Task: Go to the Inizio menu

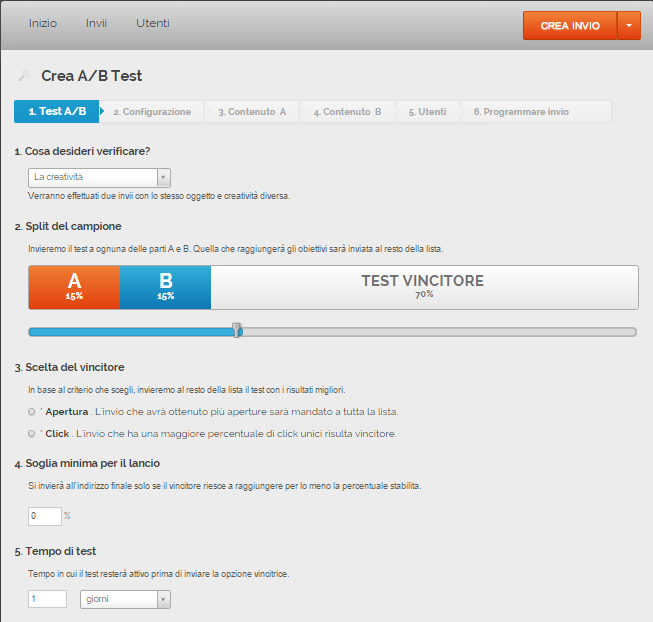Action: tap(43, 23)
